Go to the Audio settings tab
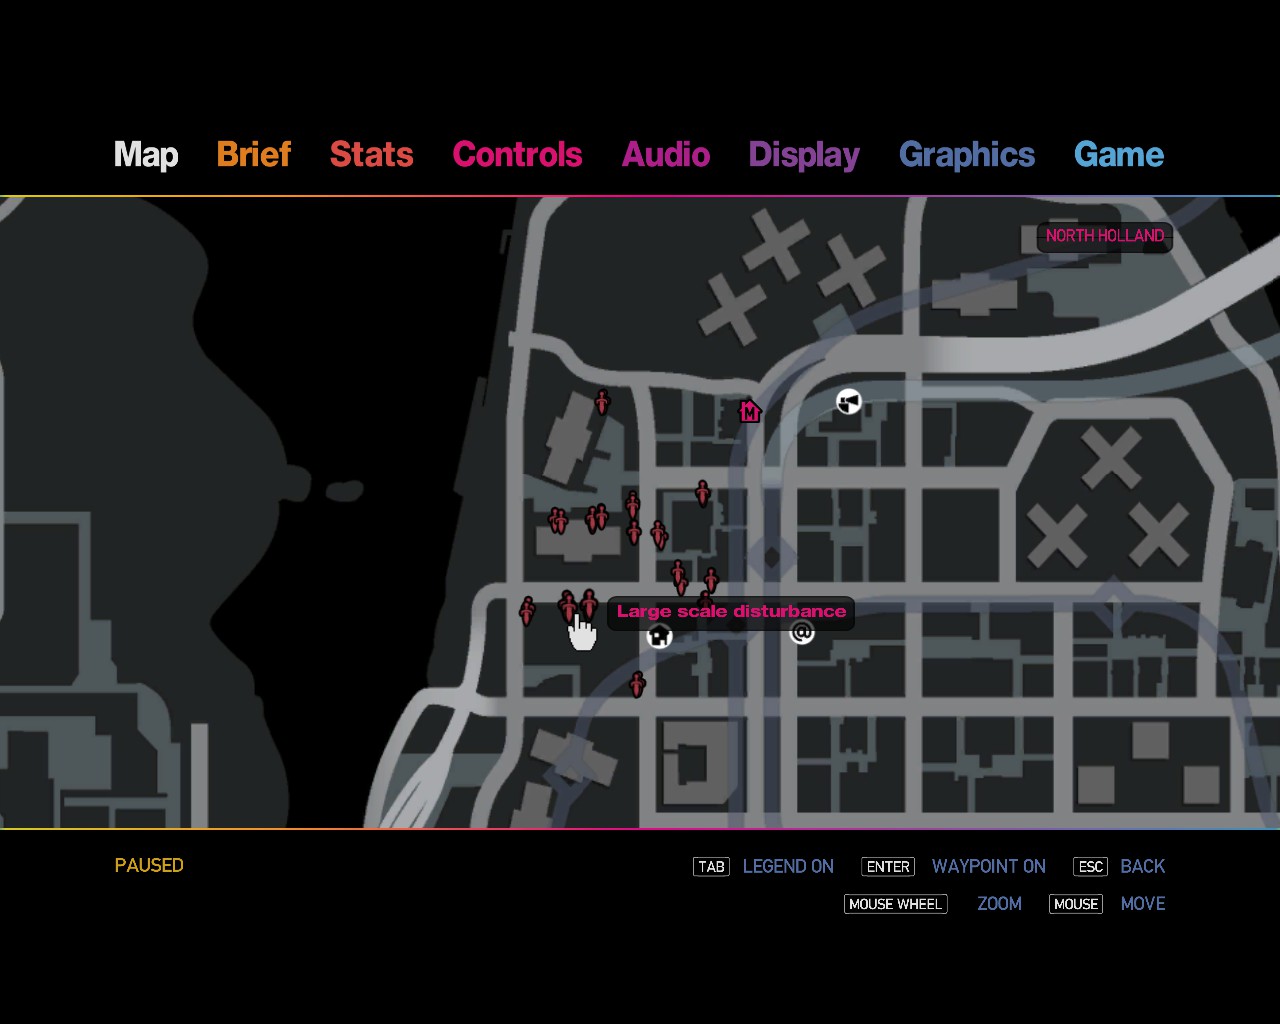The width and height of the screenshot is (1280, 1024). click(x=665, y=155)
